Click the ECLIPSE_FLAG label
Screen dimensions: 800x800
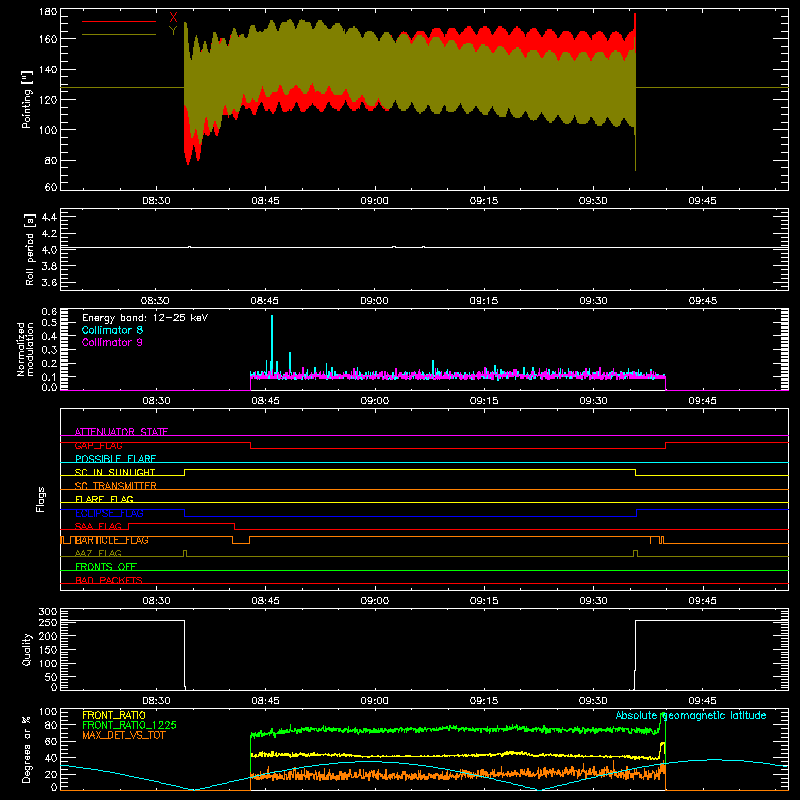coord(109,513)
